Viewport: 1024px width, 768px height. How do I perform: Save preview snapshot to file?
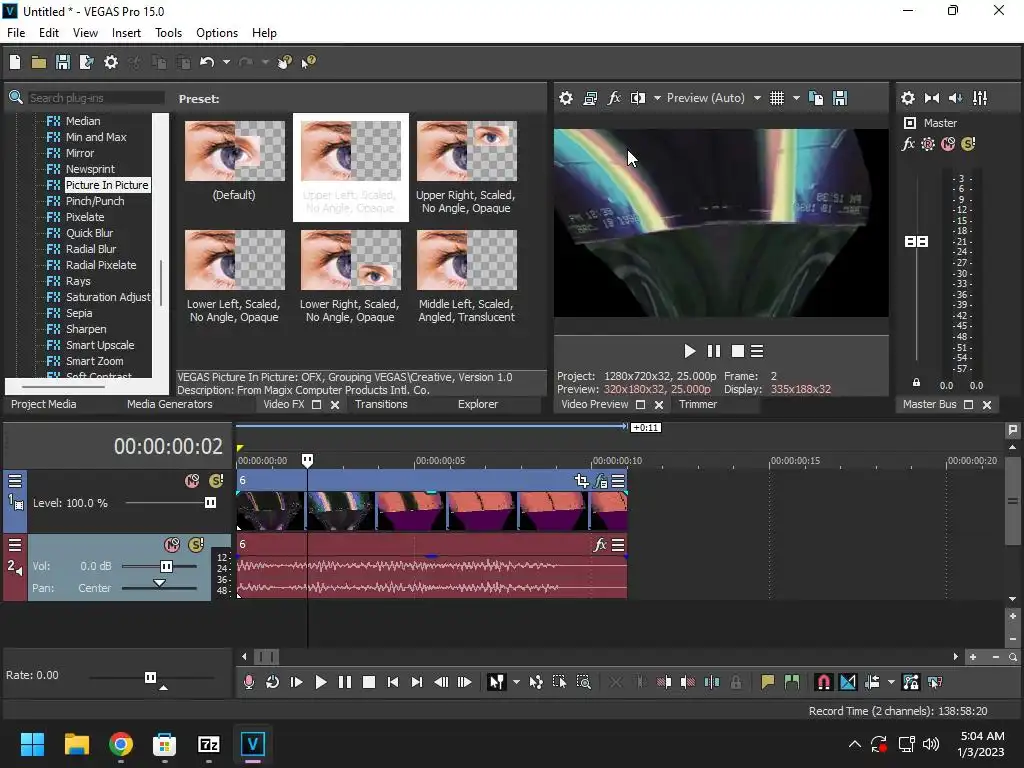pyautogui.click(x=840, y=98)
